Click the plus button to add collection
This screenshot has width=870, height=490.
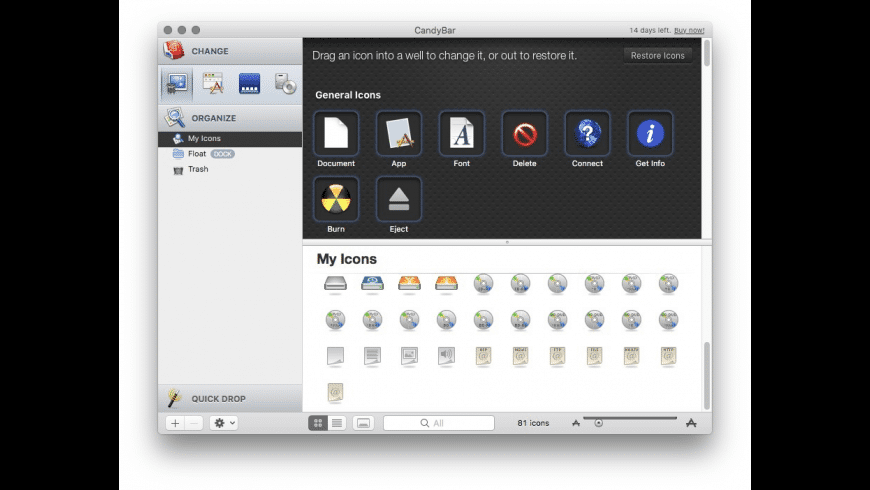pyautogui.click(x=175, y=423)
